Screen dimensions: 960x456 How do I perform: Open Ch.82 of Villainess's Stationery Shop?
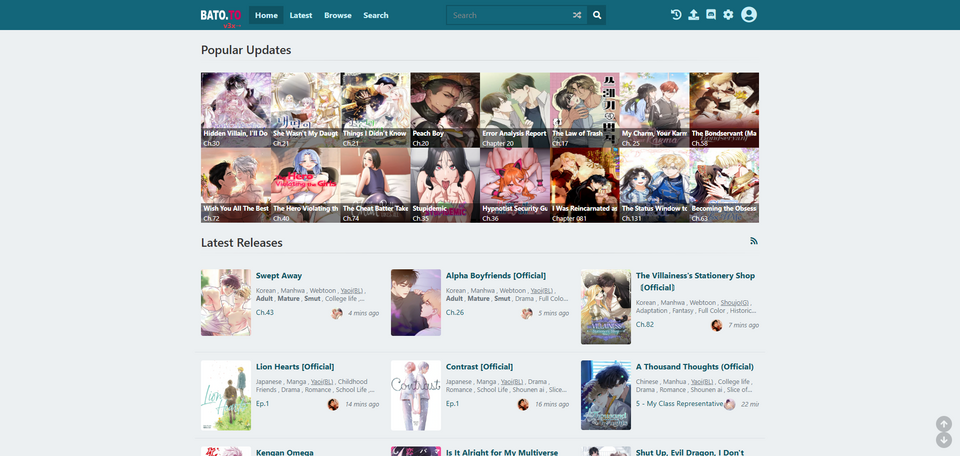[645, 324]
